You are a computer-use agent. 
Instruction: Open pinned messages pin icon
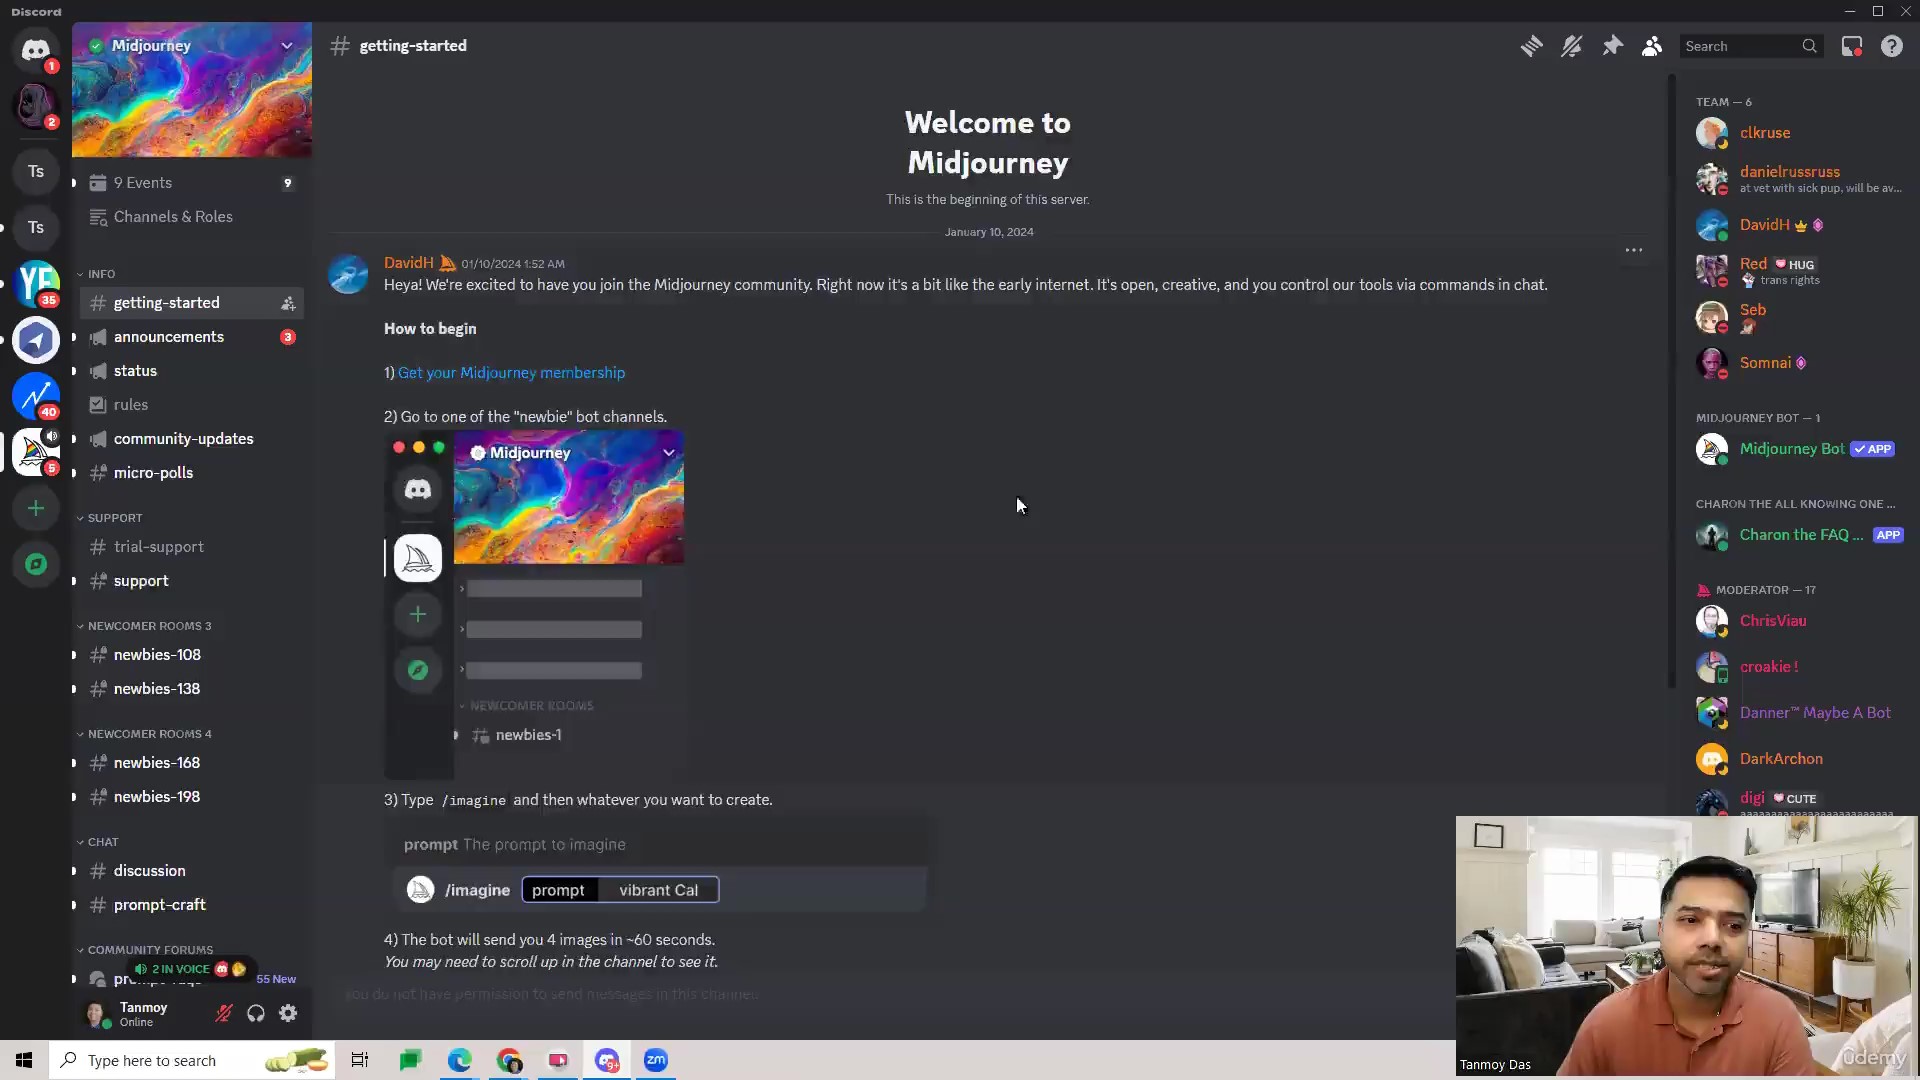(1612, 46)
